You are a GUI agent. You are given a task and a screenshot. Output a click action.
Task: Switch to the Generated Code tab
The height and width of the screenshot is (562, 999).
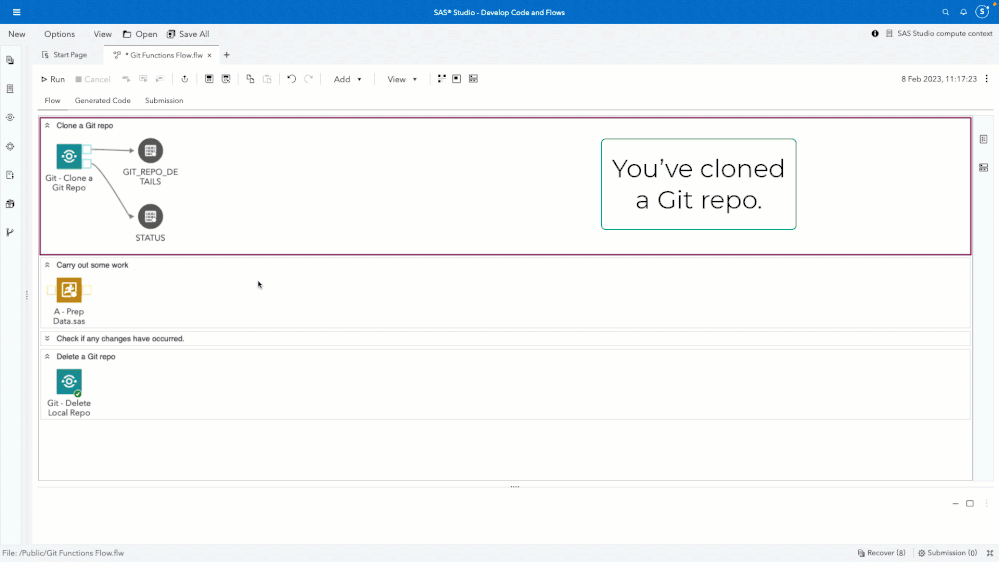(103, 101)
